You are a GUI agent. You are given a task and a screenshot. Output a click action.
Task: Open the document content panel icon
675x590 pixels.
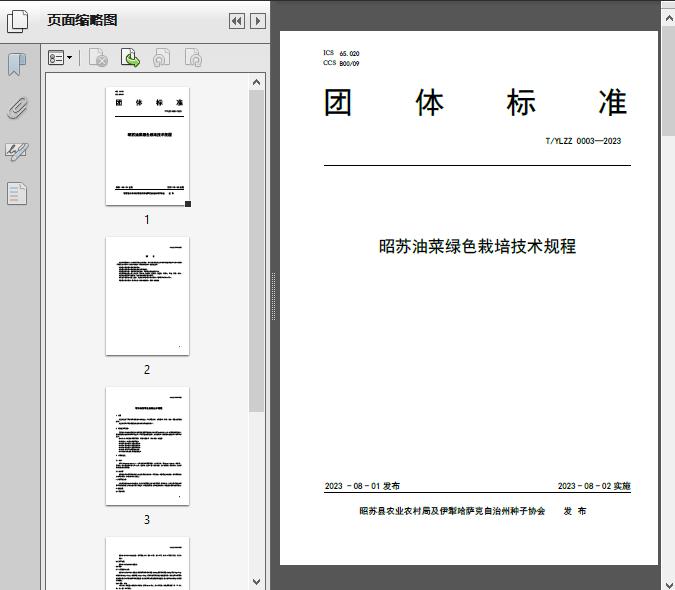click(17, 194)
